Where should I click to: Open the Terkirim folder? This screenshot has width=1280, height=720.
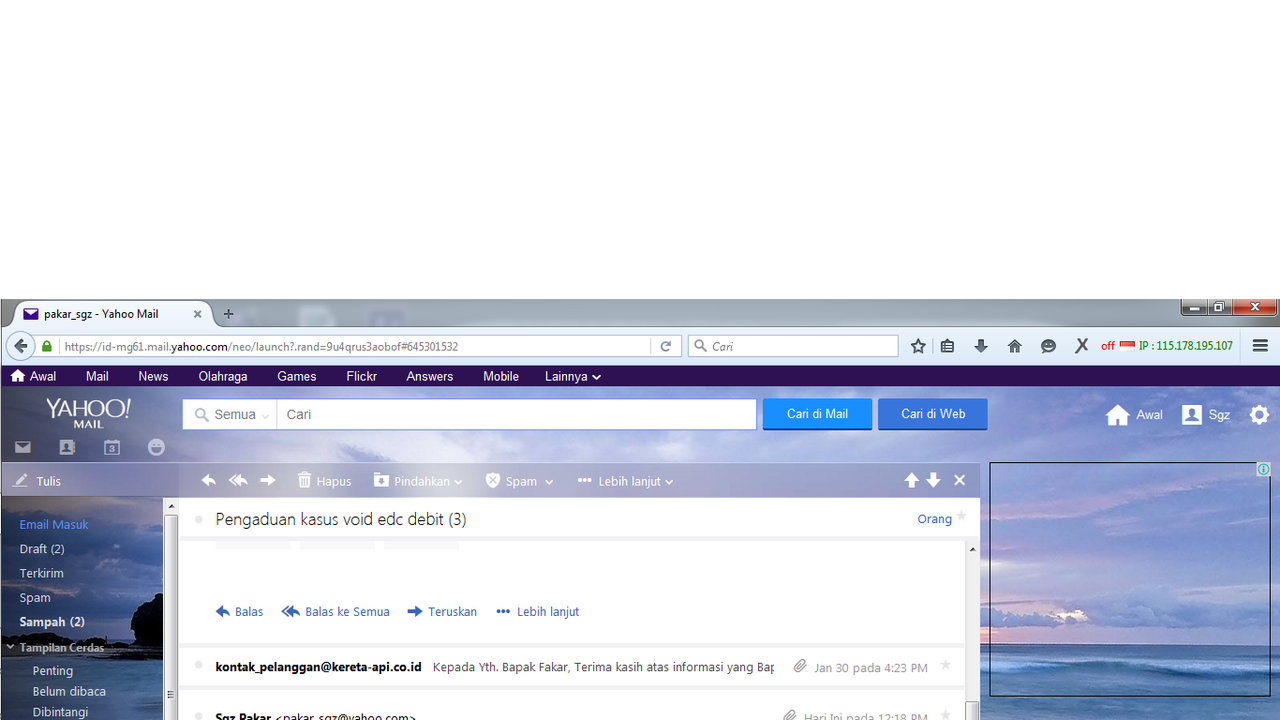point(41,573)
